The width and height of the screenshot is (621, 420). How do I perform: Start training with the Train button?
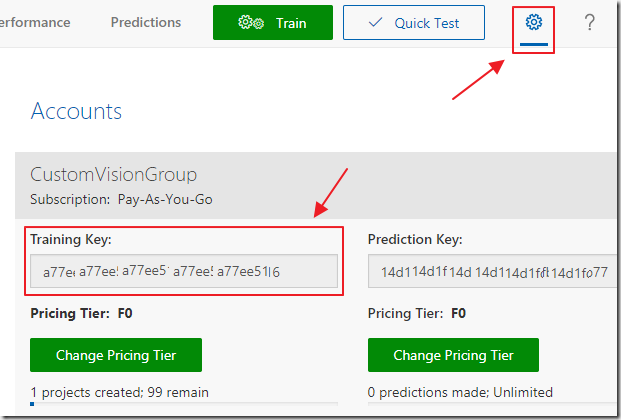pos(273,23)
